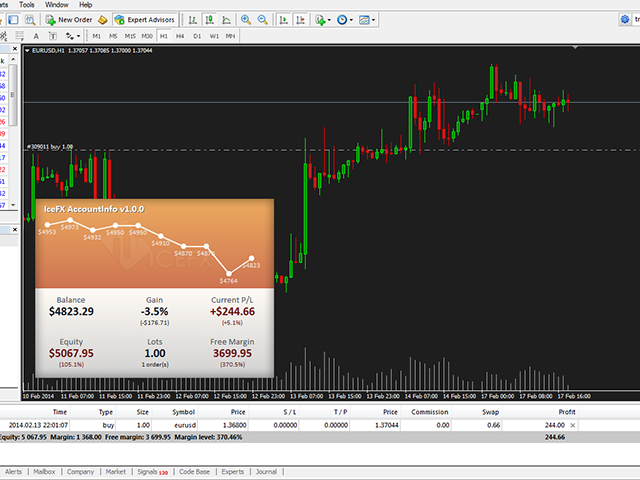The width and height of the screenshot is (640, 480).
Task: Switch chart to line chart
Action: coord(227,20)
